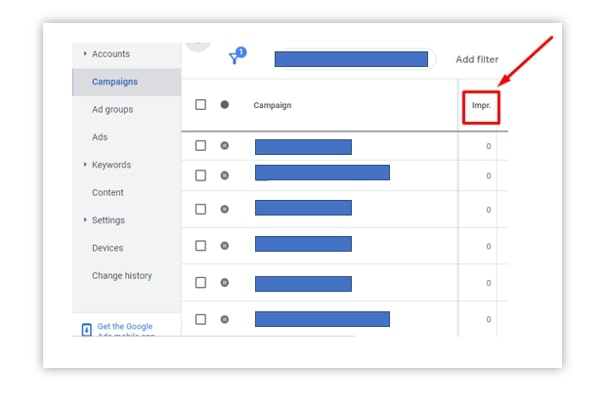This screenshot has height=394, width=604.
Task: Open the Ads sidebar item
Action: tap(100, 137)
